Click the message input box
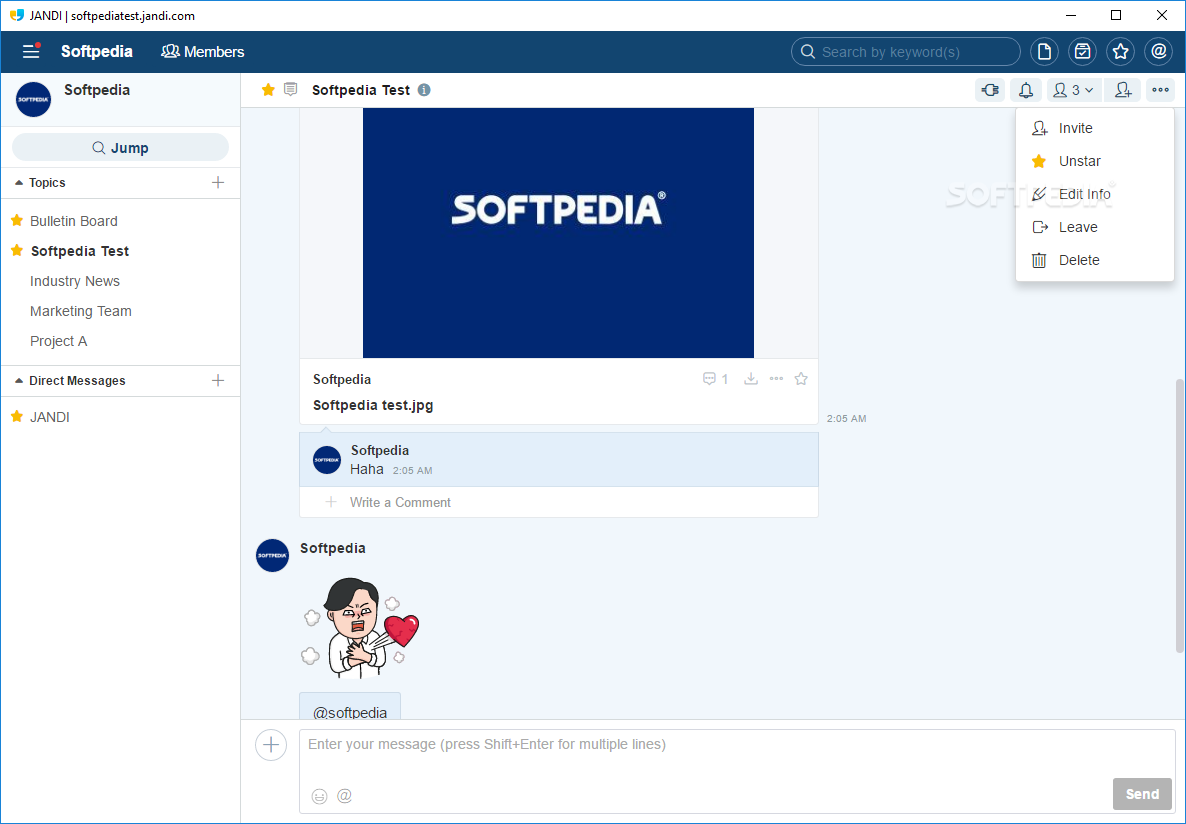1186x824 pixels. [737, 771]
